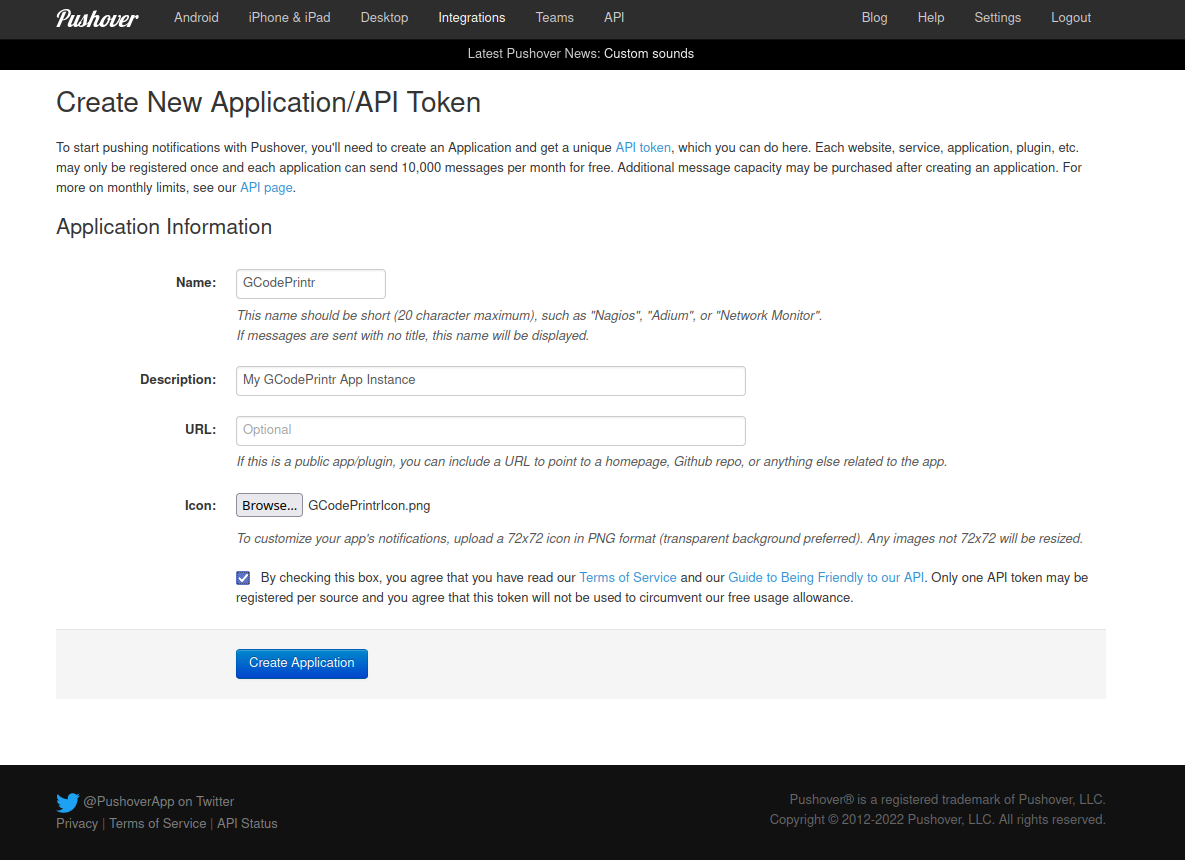The height and width of the screenshot is (860, 1185).
Task: Select API in the top navigation
Action: [x=614, y=18]
